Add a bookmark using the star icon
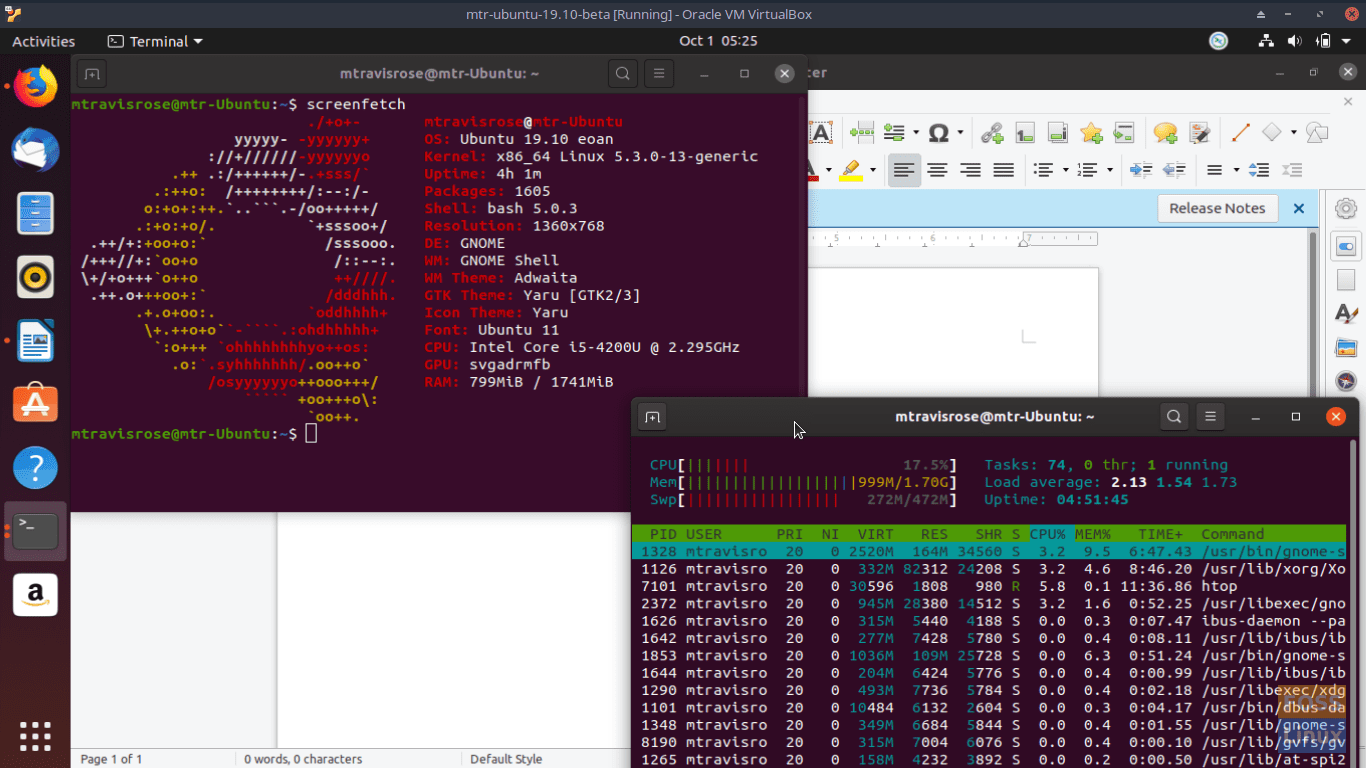 click(x=1091, y=132)
